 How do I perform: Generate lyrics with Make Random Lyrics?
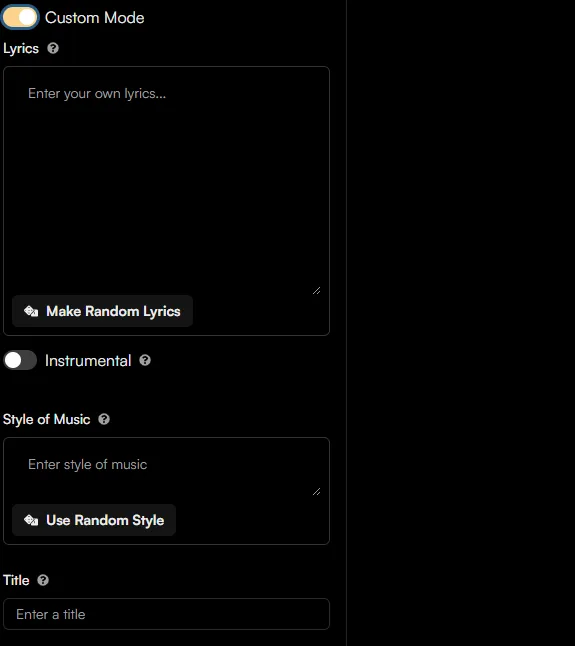click(x=102, y=311)
